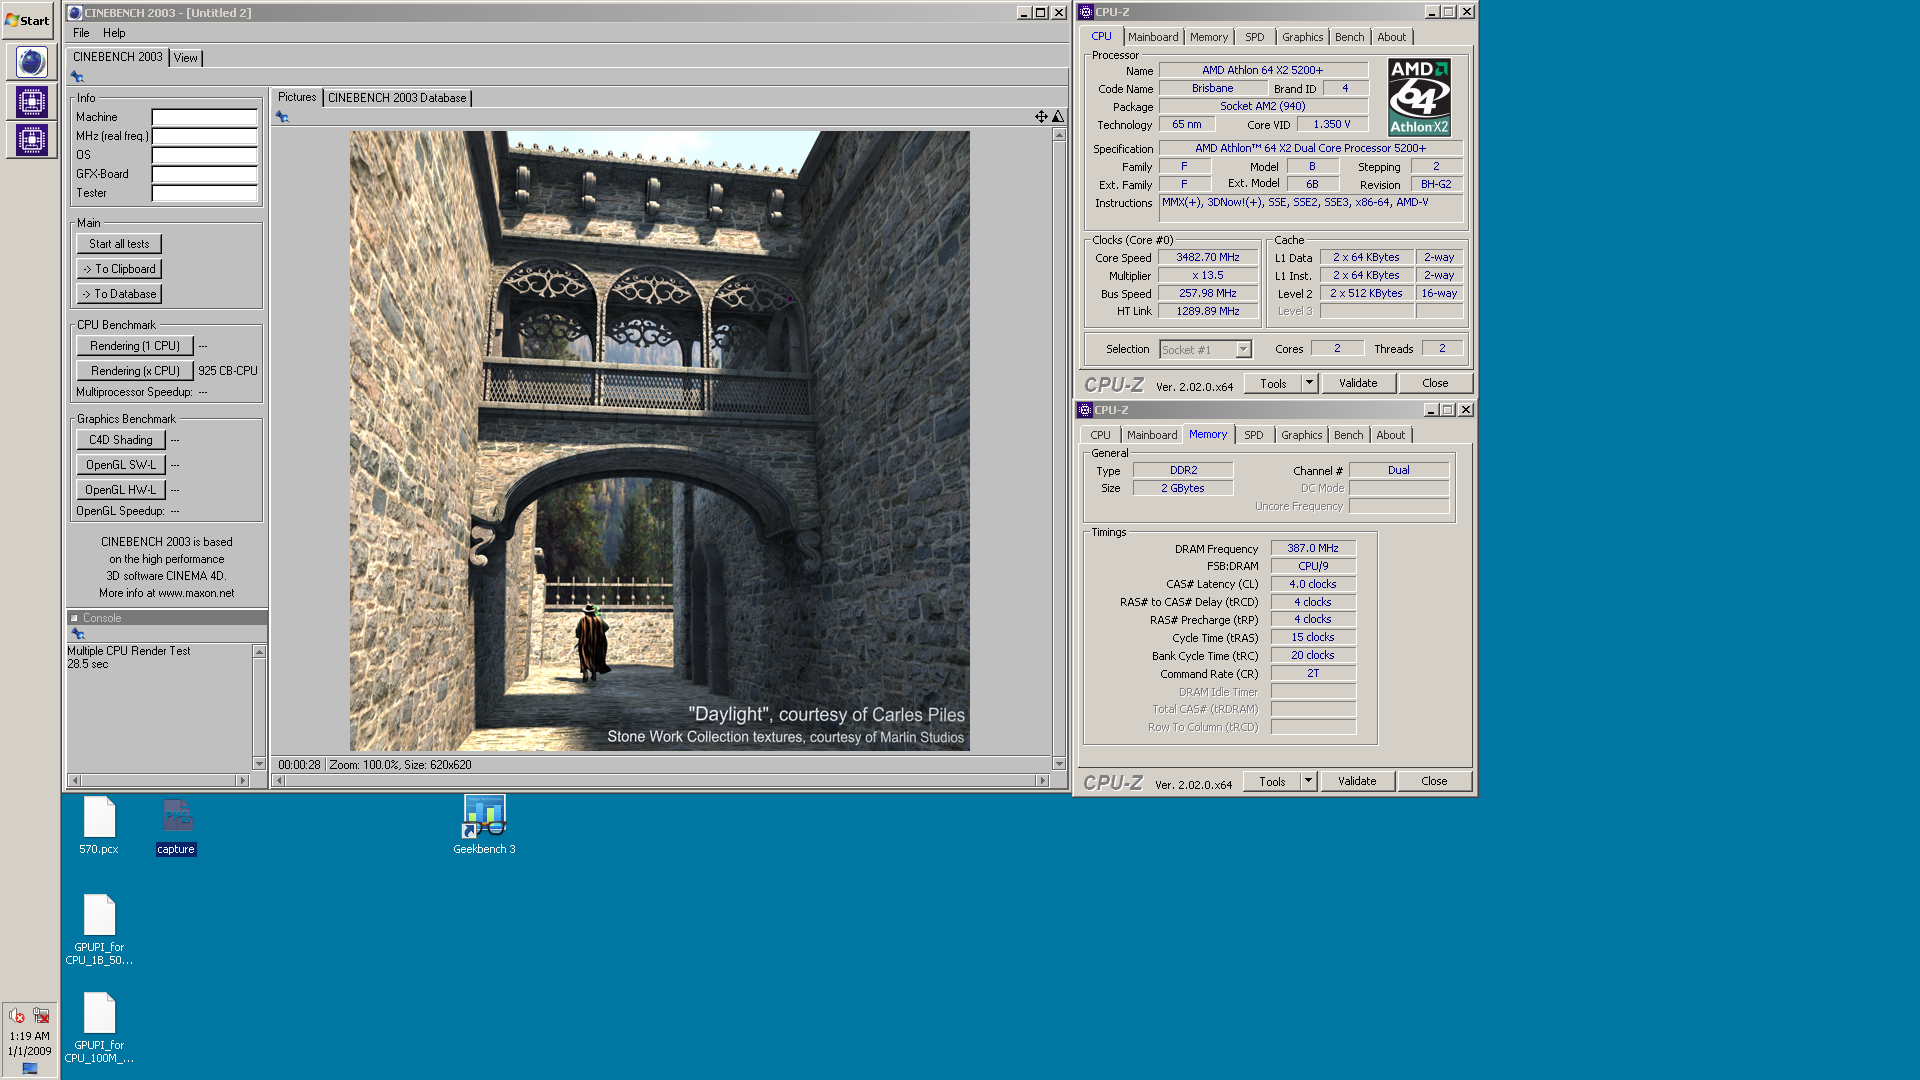Click the picture viewer scroll up arrow
Viewport: 1920px width, 1080px height.
pyautogui.click(x=1059, y=135)
